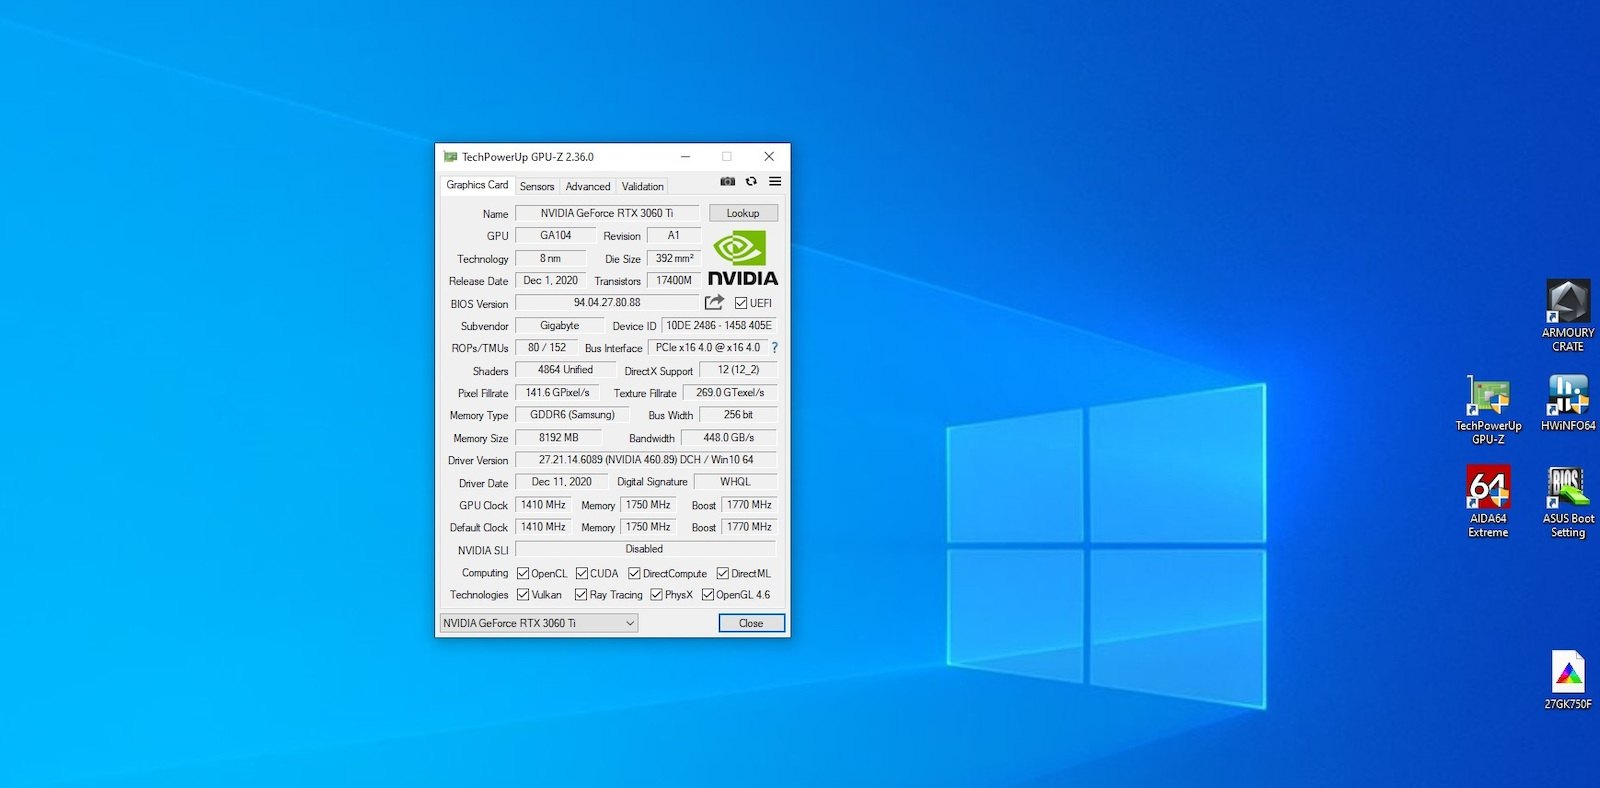Click the Default Clock field 1410 MHz
This screenshot has height=788, width=1600.
(543, 527)
